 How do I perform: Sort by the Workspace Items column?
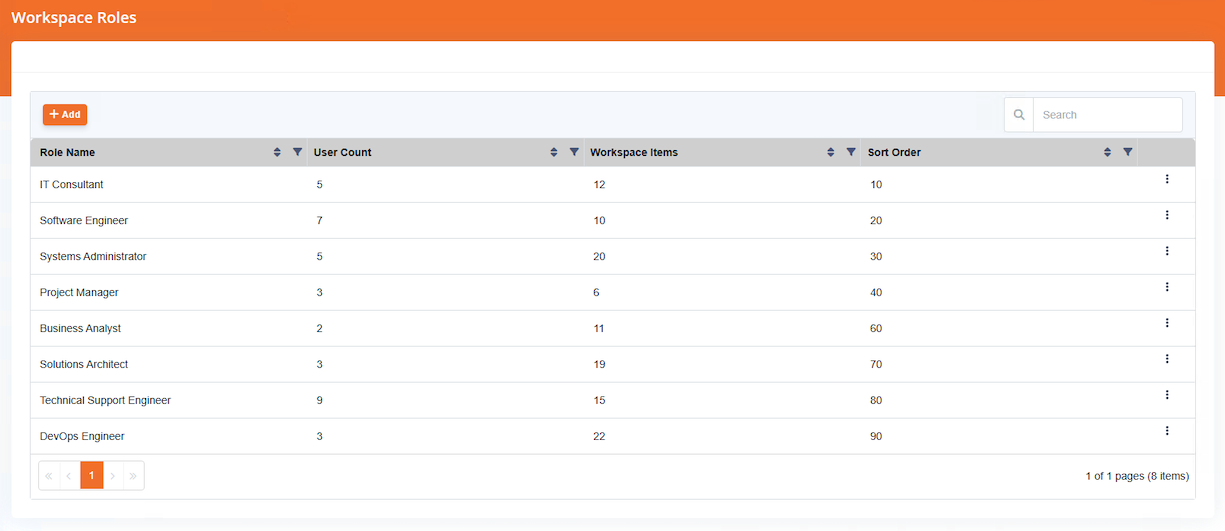click(831, 152)
